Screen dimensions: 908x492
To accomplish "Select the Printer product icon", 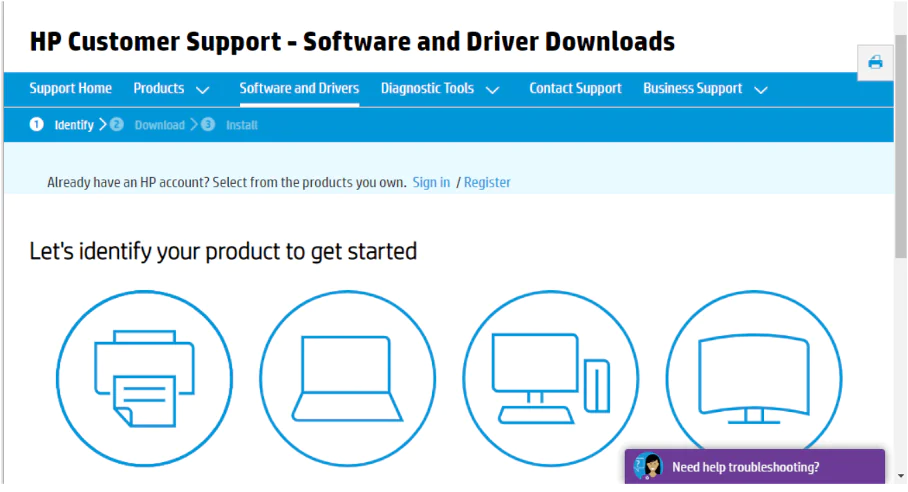I will coord(145,379).
